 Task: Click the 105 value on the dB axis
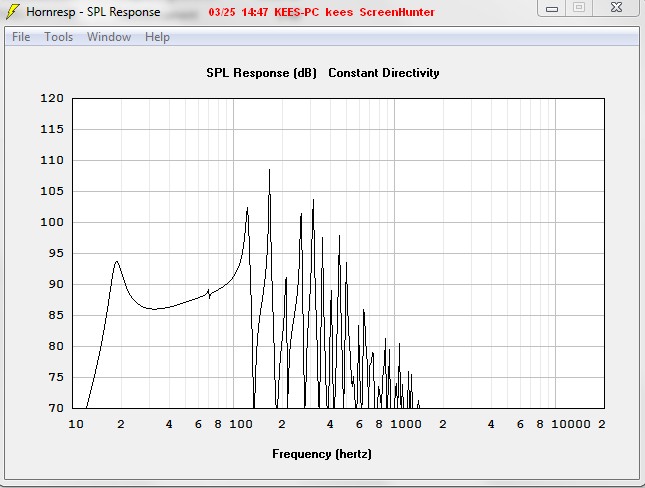[x=52, y=191]
